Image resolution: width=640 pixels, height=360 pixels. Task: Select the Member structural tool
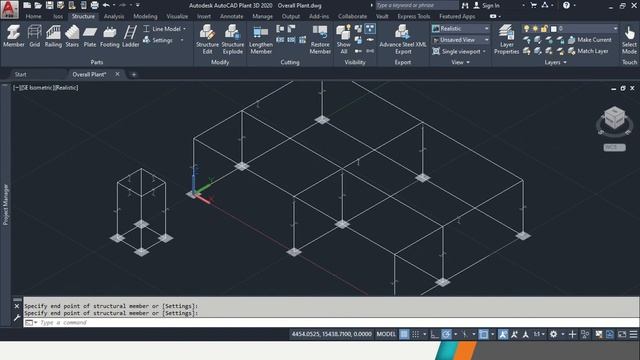(x=13, y=36)
